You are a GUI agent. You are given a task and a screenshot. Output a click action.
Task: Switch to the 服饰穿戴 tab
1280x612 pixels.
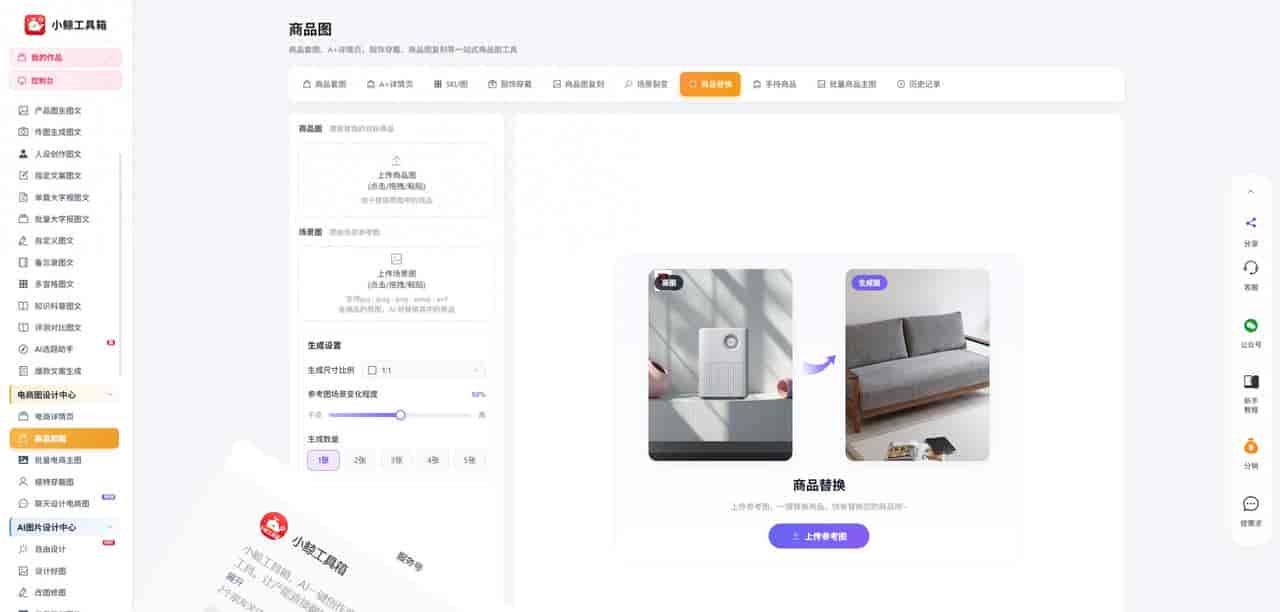pos(510,84)
